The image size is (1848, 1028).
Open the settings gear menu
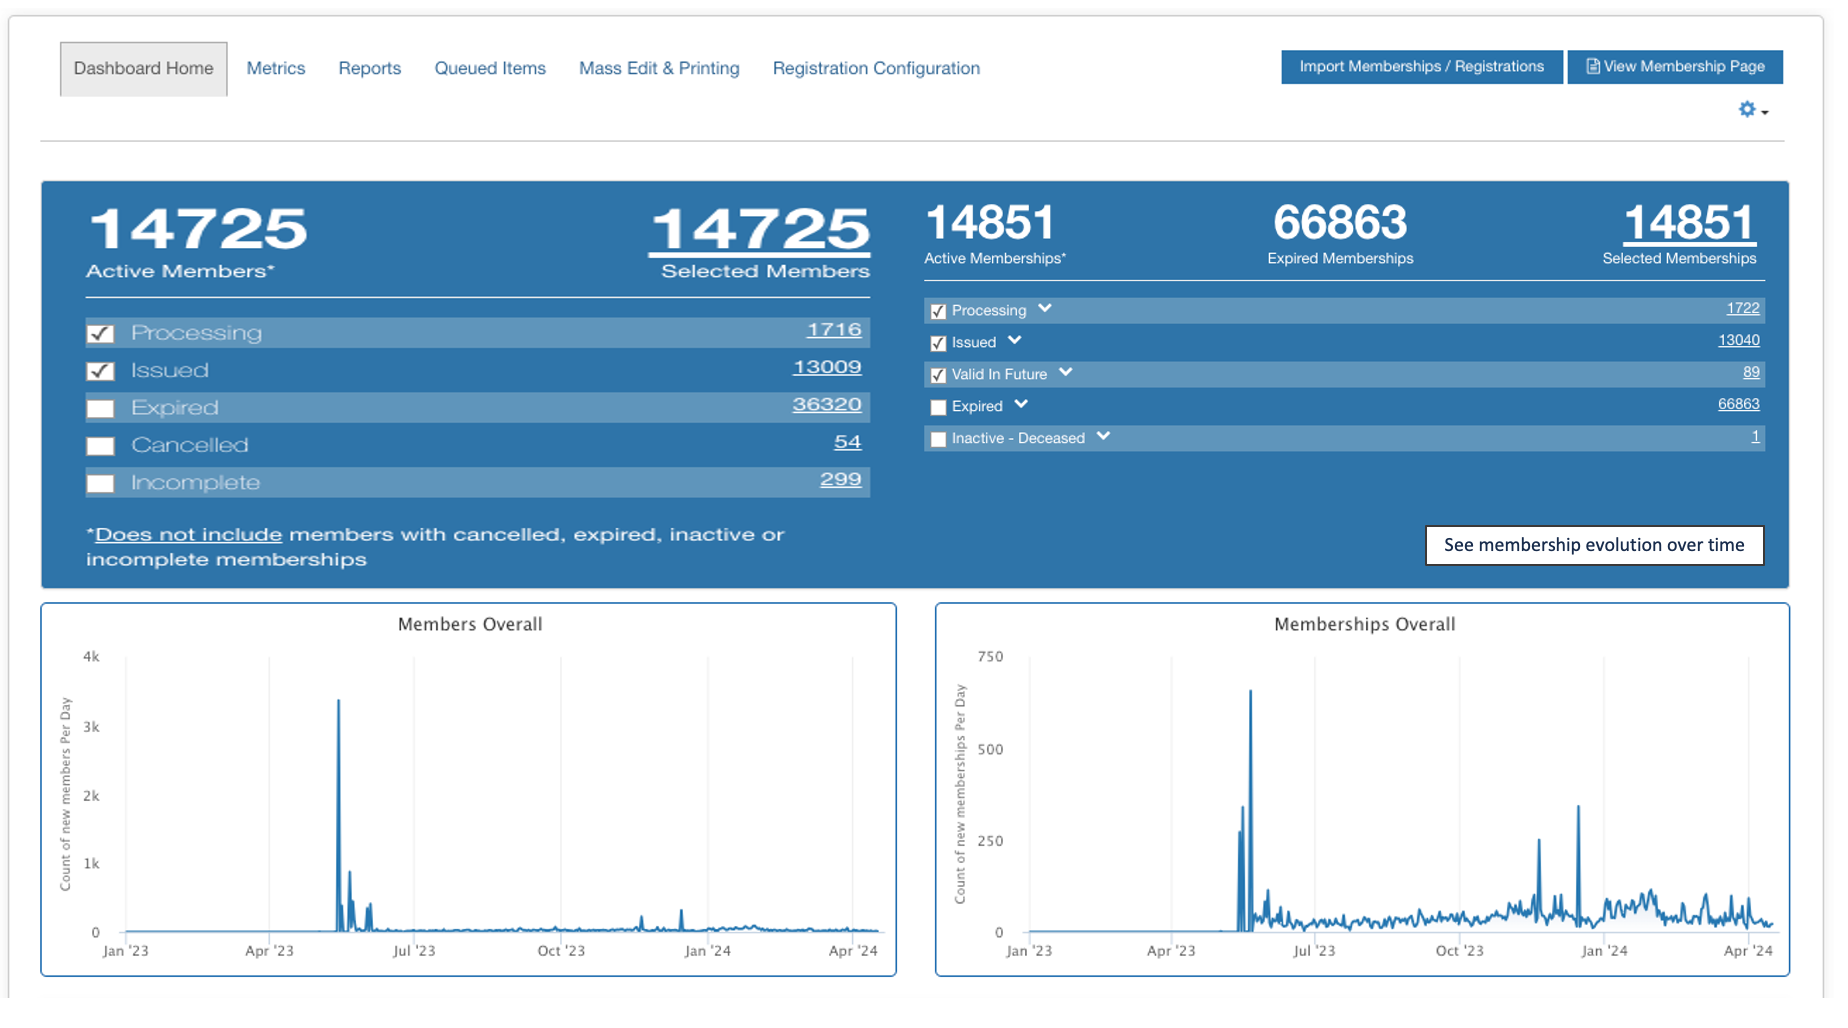pos(1753,110)
